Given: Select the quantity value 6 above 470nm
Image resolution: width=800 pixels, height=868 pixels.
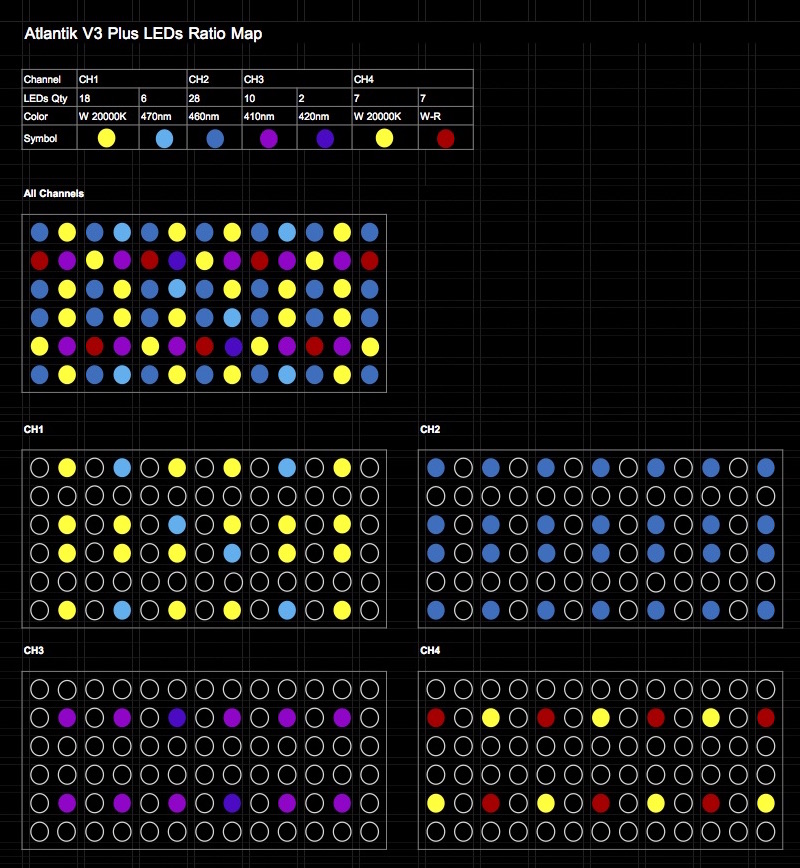Looking at the screenshot, I should click(x=144, y=98).
